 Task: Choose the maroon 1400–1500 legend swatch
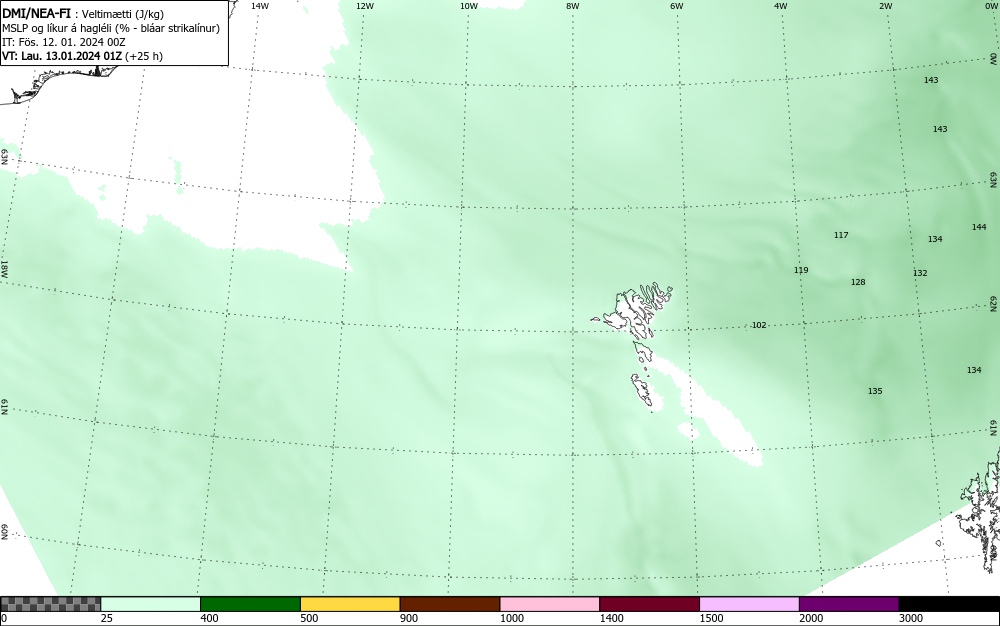(649, 604)
